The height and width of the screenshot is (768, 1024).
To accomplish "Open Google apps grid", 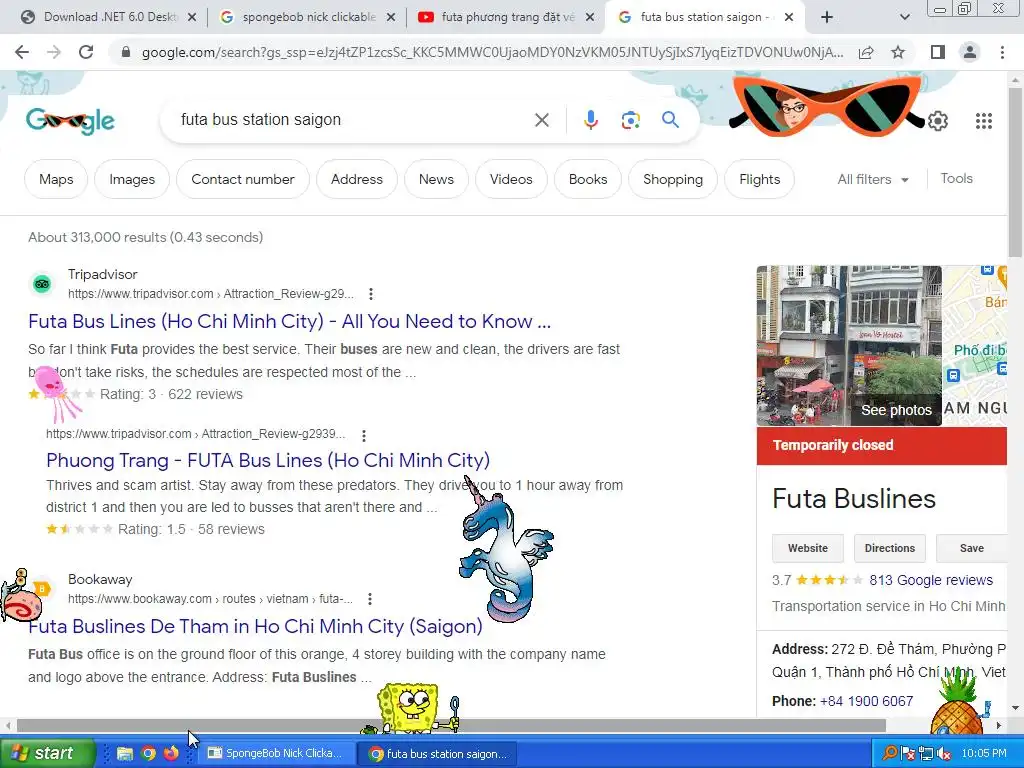I will click(x=984, y=121).
